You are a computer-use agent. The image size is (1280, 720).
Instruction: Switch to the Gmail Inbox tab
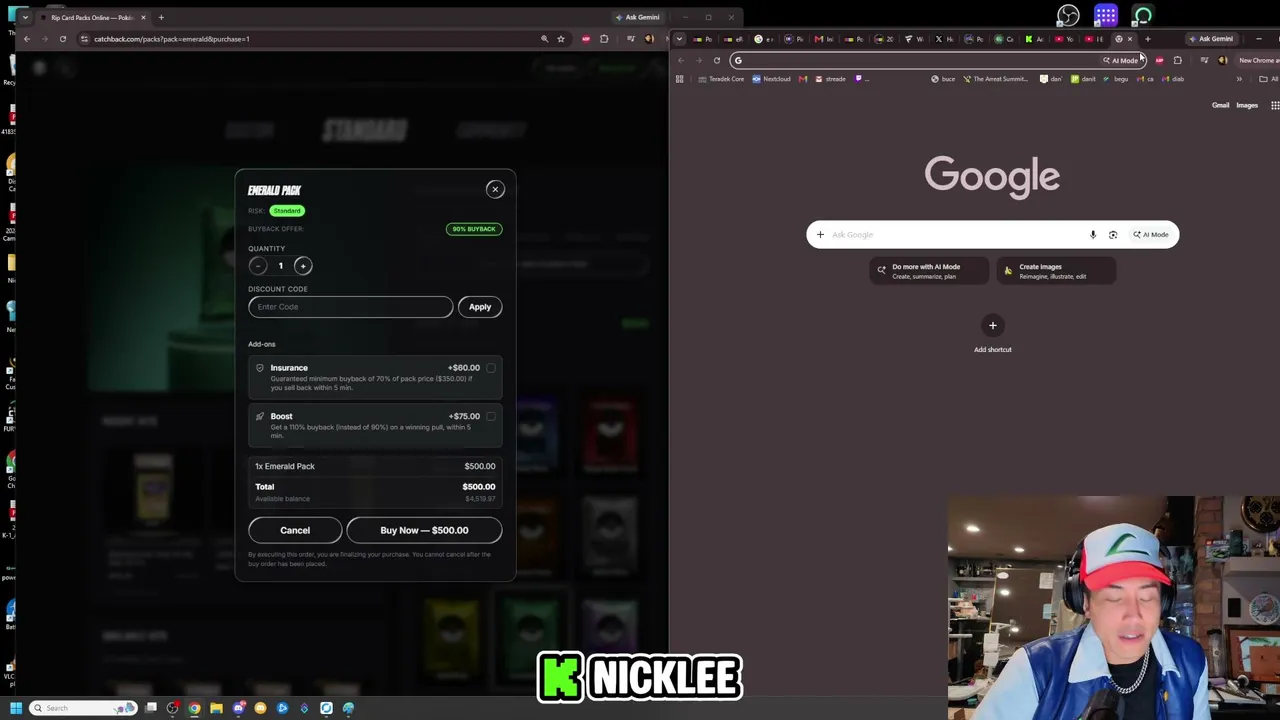tap(822, 39)
